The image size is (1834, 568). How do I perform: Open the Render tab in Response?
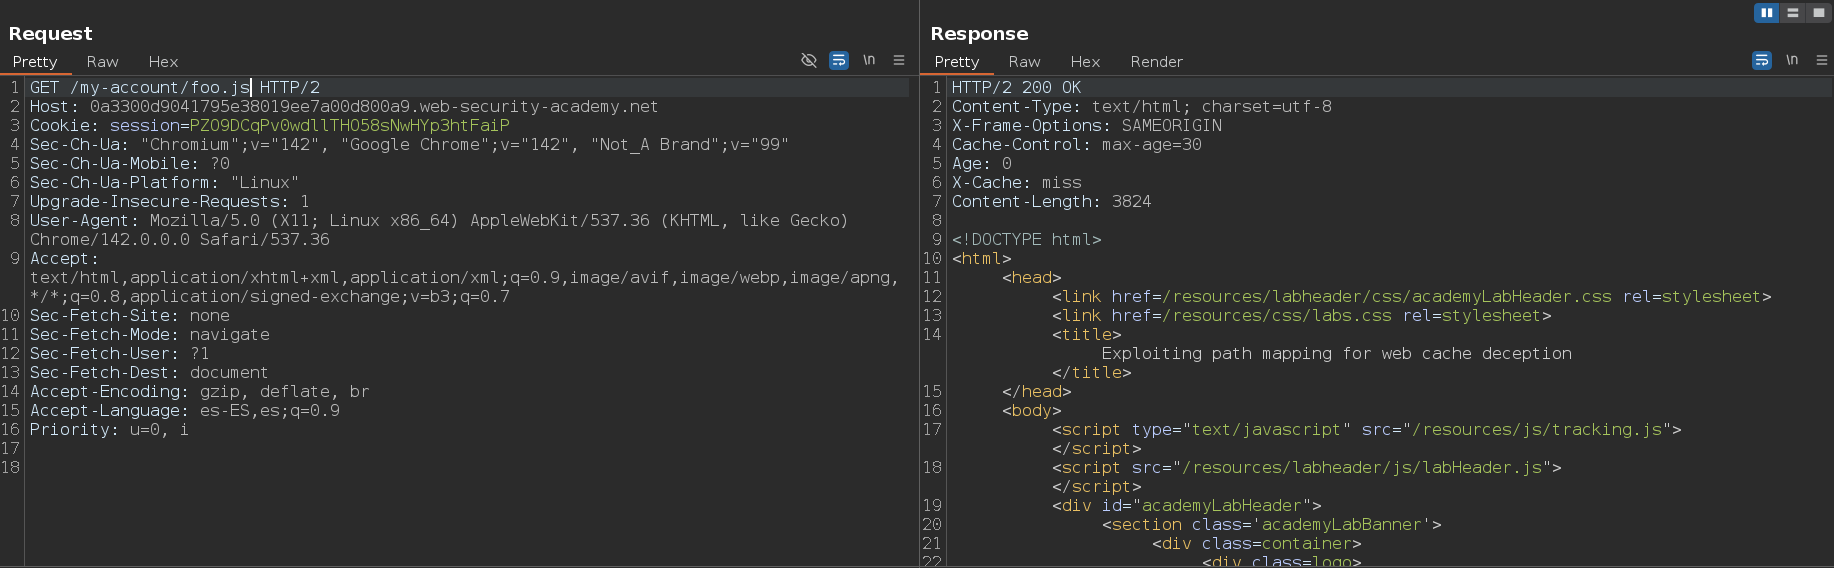pyautogui.click(x=1156, y=62)
